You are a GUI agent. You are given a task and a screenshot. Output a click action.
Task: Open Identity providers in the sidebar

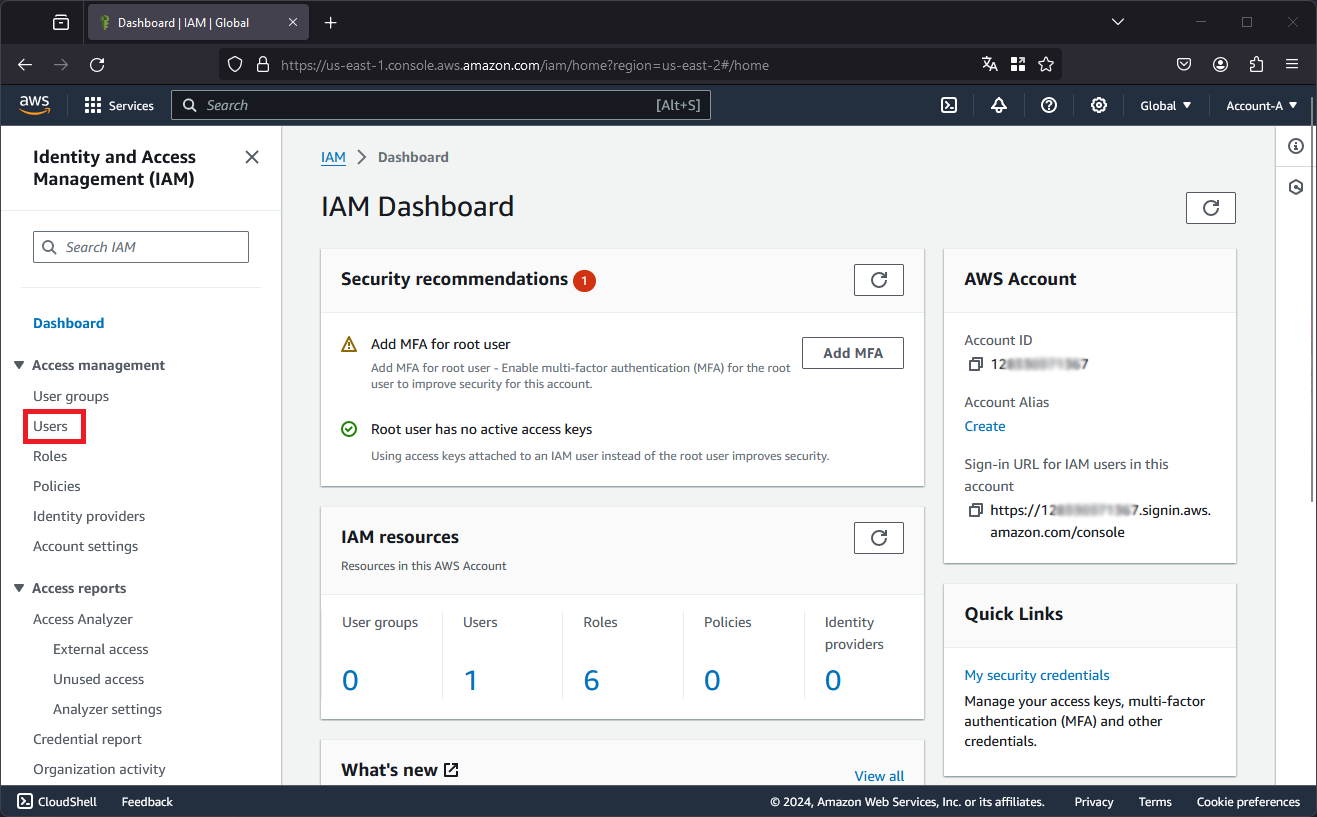(x=89, y=516)
